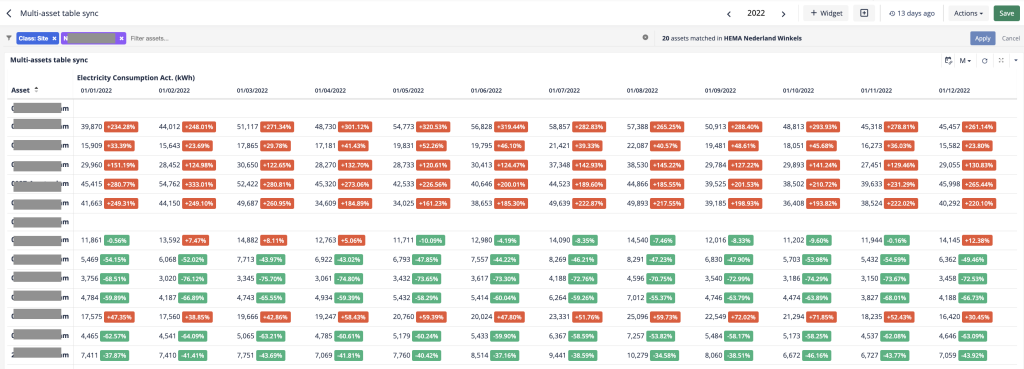Click the -46.16% badge
Viewport: 1024px width, 369px height.
pyautogui.click(x=822, y=355)
